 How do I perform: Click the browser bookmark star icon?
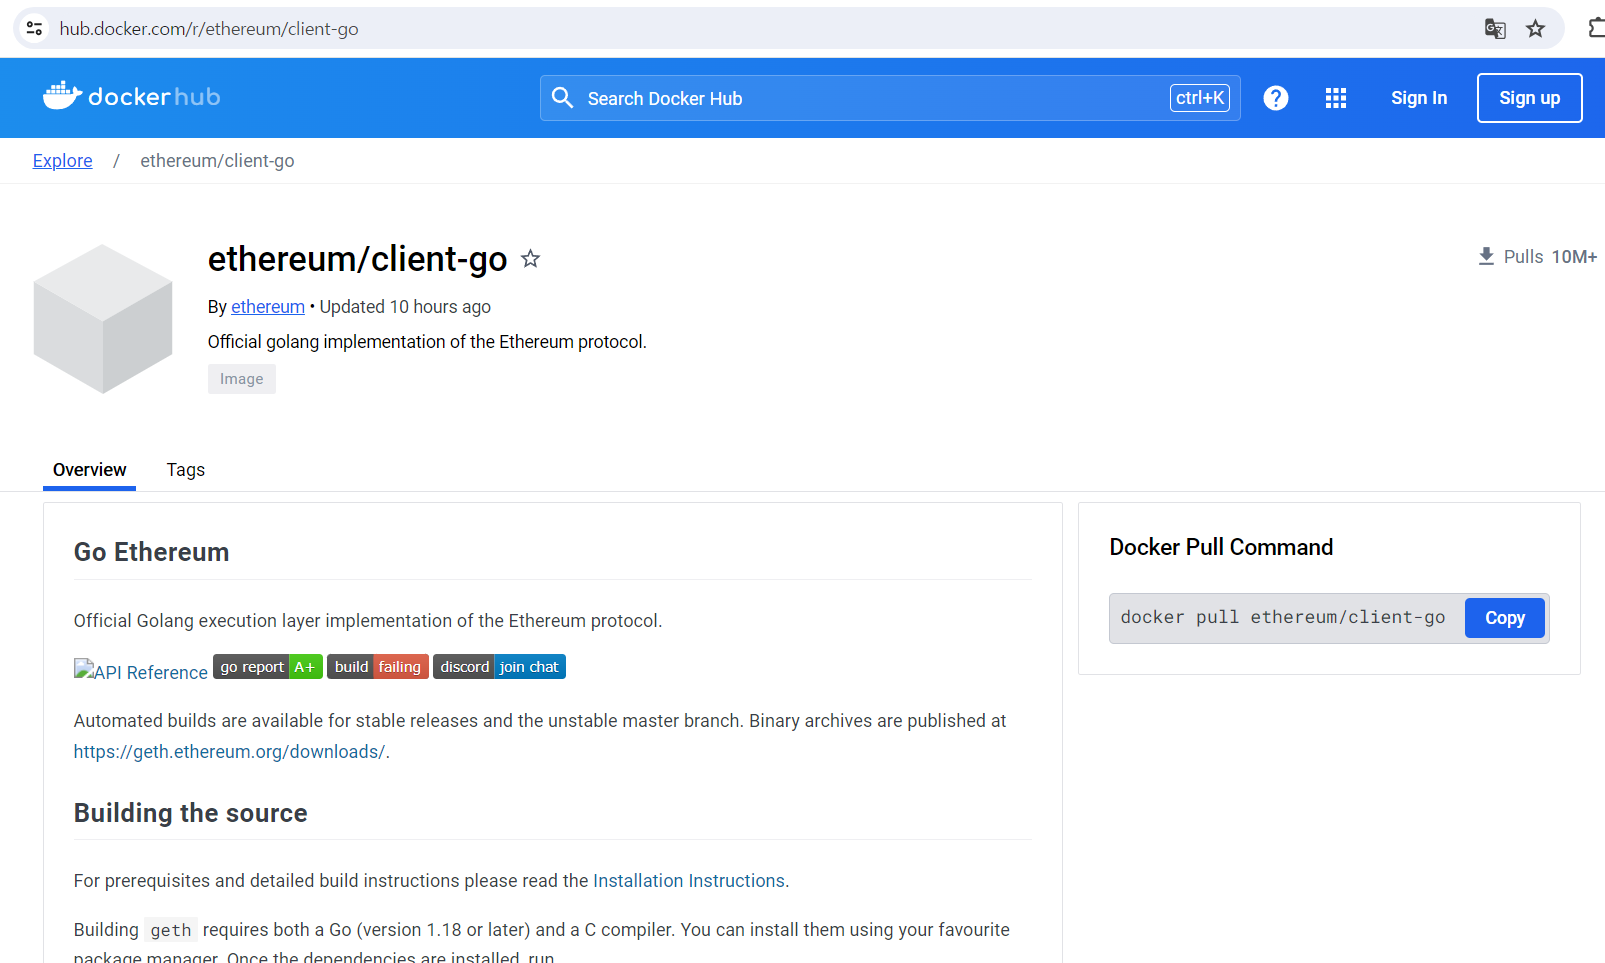1536,29
